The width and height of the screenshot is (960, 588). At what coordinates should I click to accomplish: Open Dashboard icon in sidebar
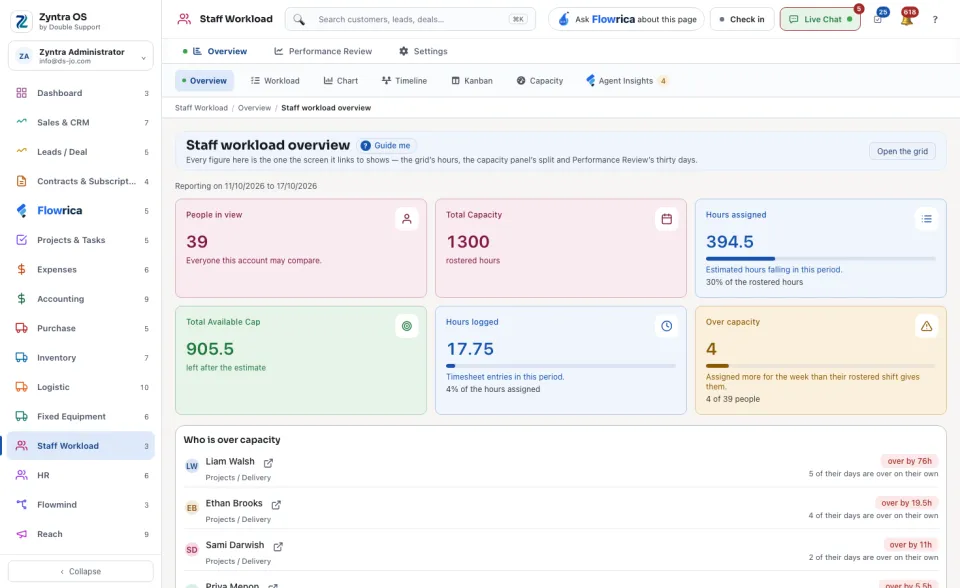click(x=21, y=93)
